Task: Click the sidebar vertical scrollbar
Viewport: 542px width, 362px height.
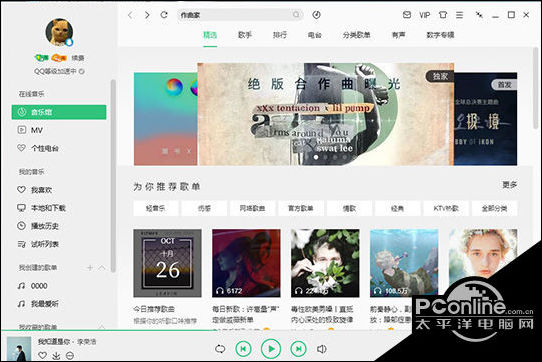Action: [x=113, y=176]
